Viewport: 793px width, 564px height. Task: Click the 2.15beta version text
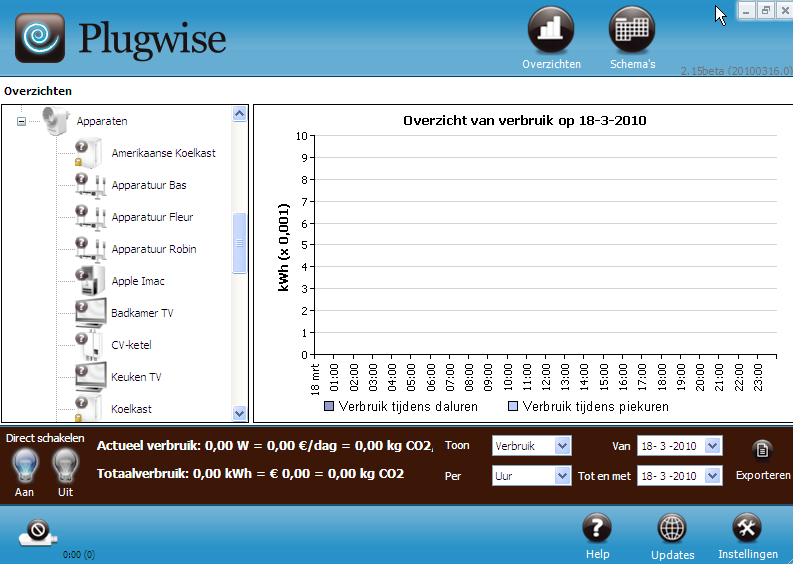point(736,71)
